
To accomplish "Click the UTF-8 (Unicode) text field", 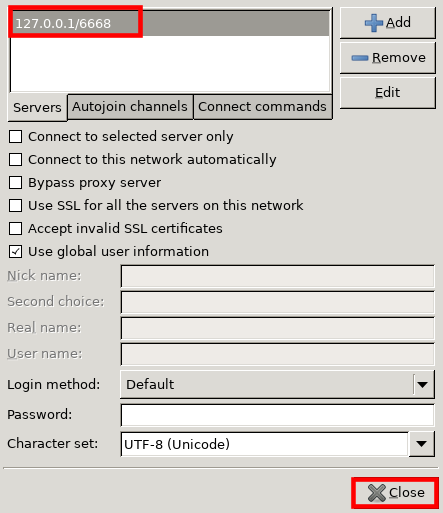I will pos(265,444).
